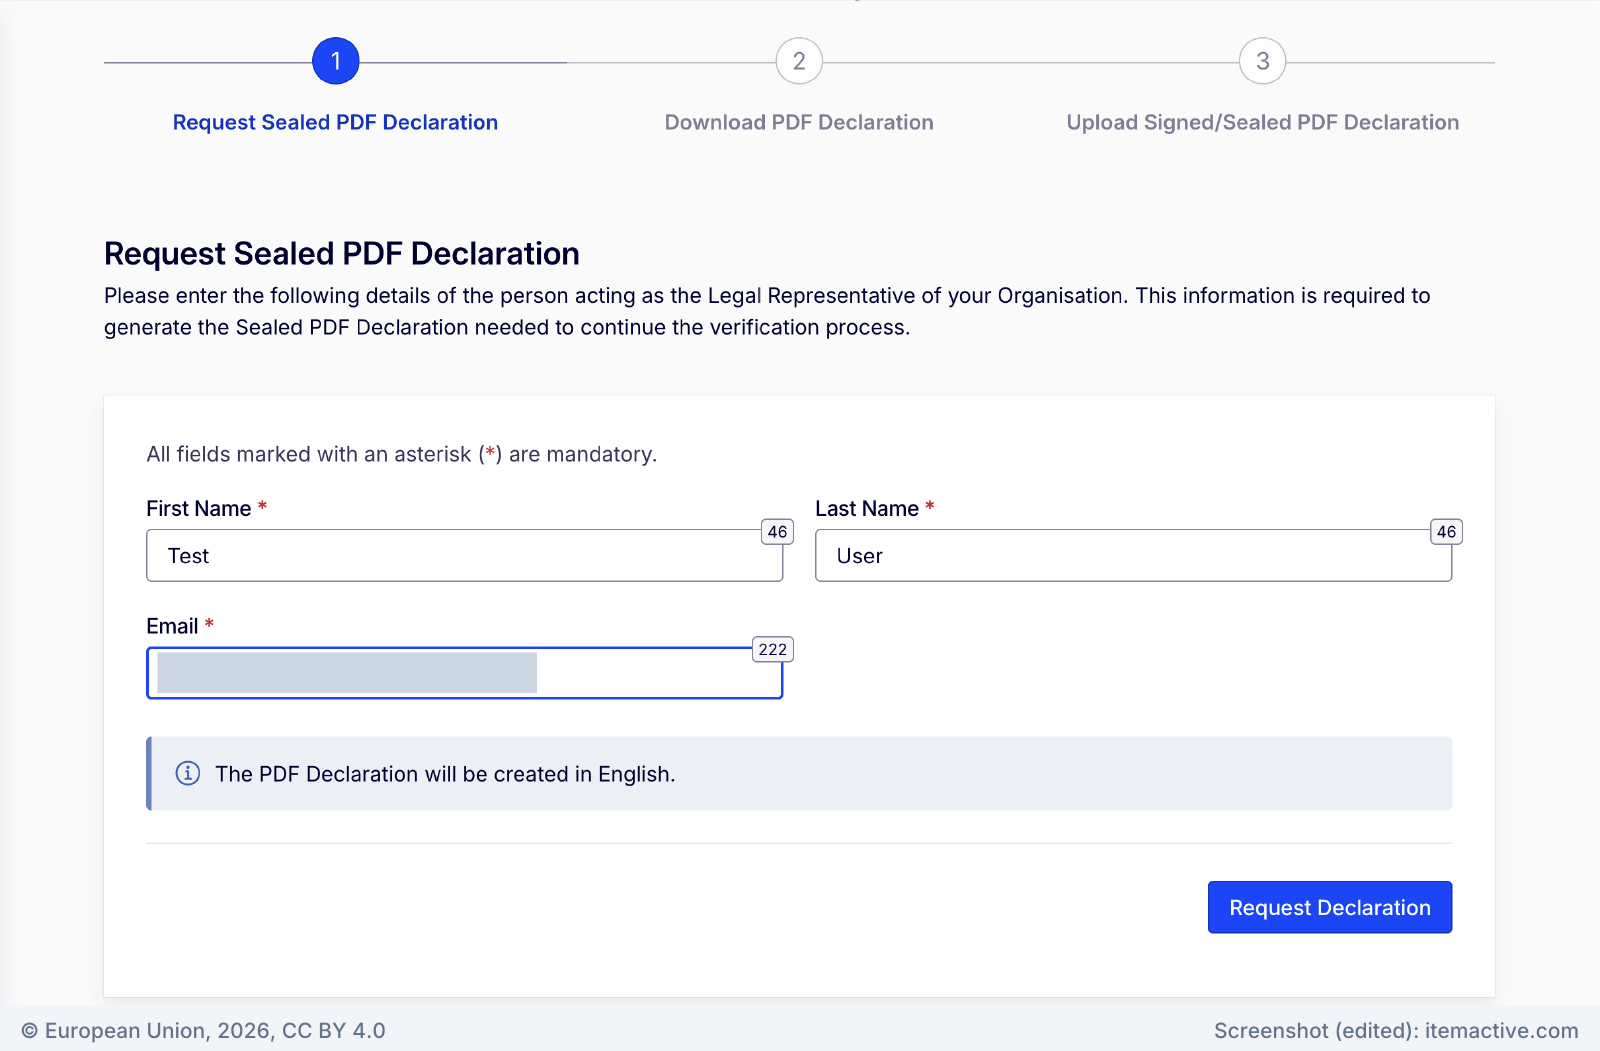This screenshot has width=1600, height=1051.
Task: Click the mandatory fields asterisk note
Action: pyautogui.click(x=402, y=454)
